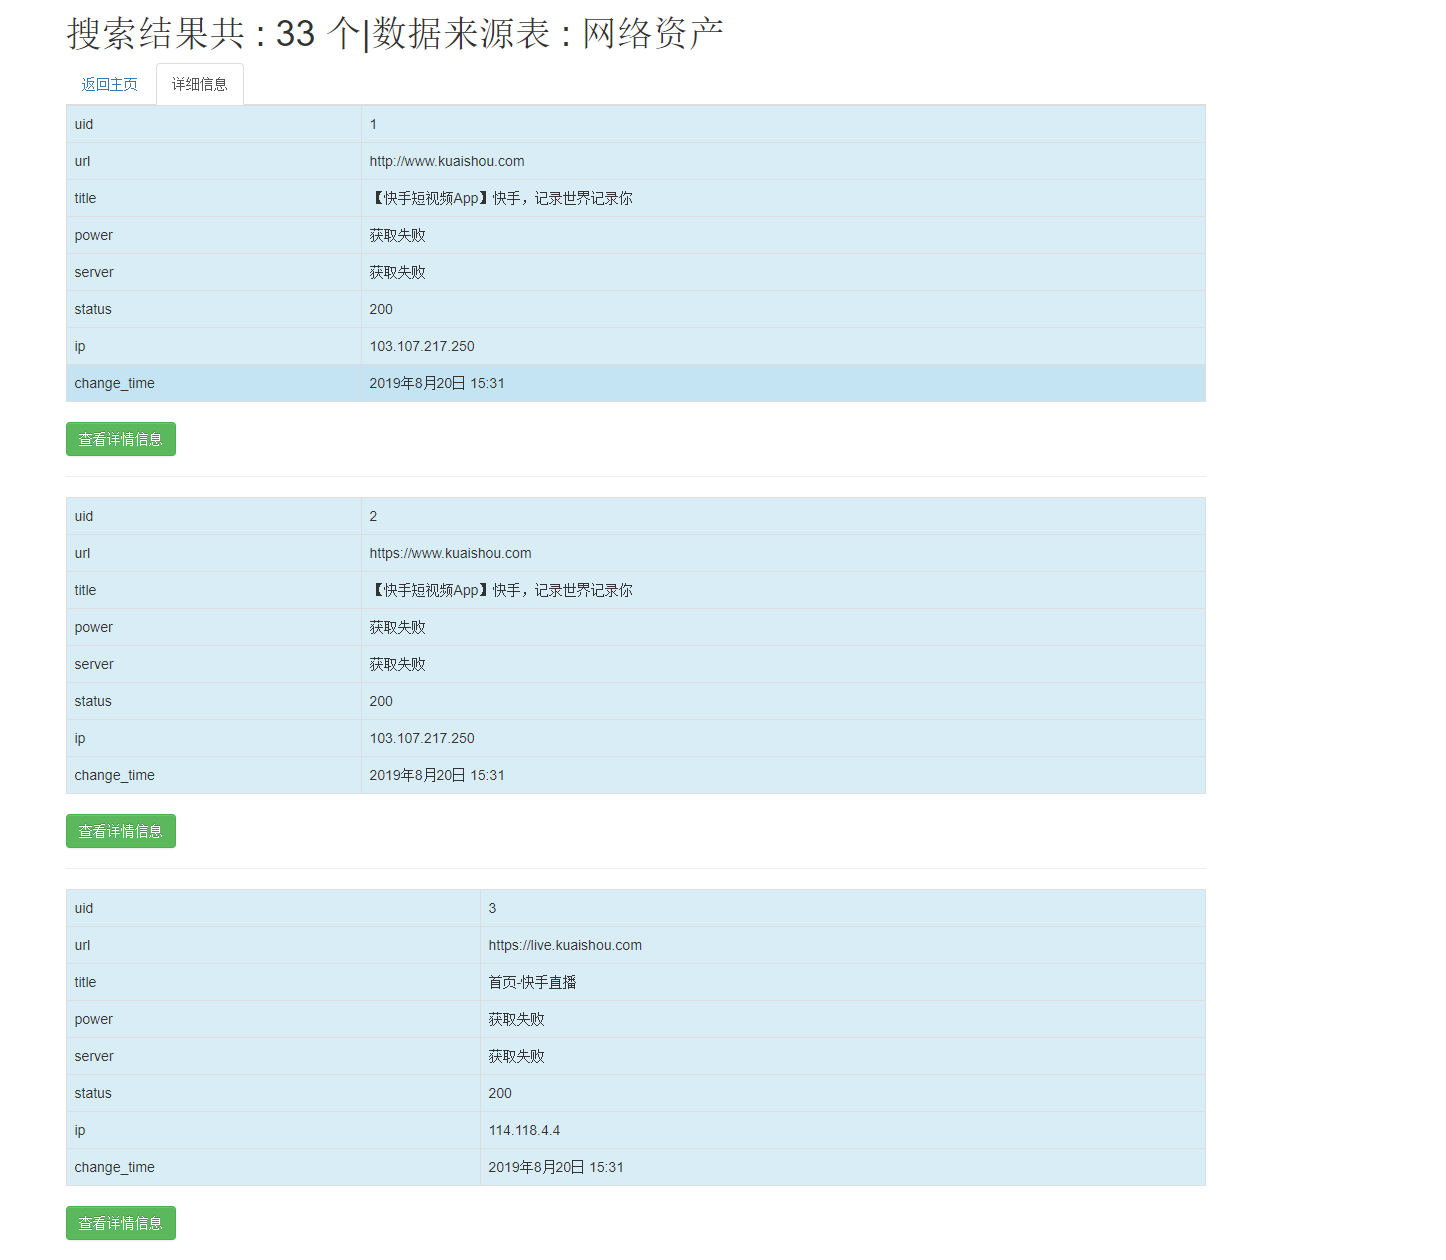
Task: Click uid value 2 in second table
Action: pos(373,516)
